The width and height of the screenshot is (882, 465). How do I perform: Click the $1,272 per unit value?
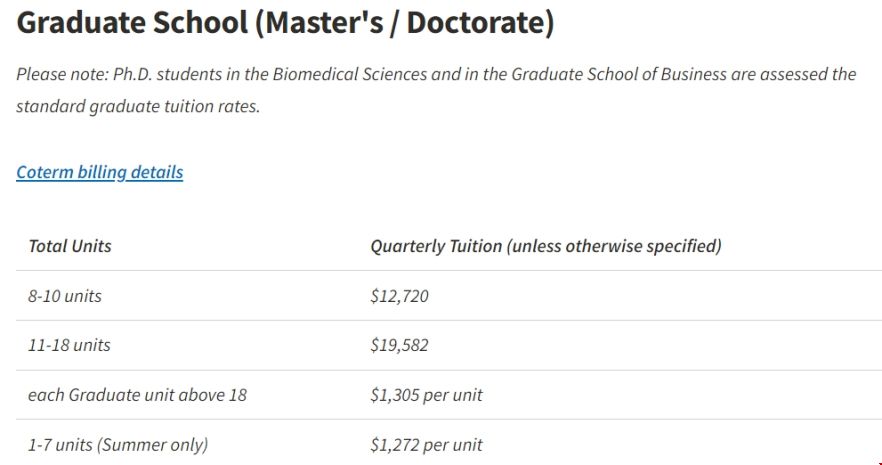[x=426, y=445]
